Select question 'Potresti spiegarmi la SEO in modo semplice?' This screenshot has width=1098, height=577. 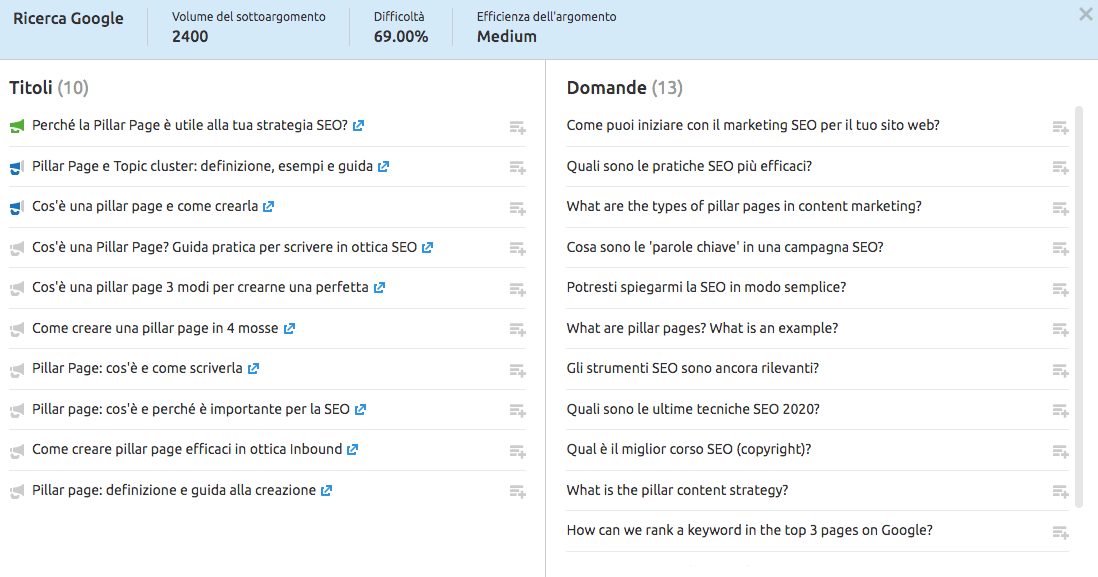coord(706,287)
